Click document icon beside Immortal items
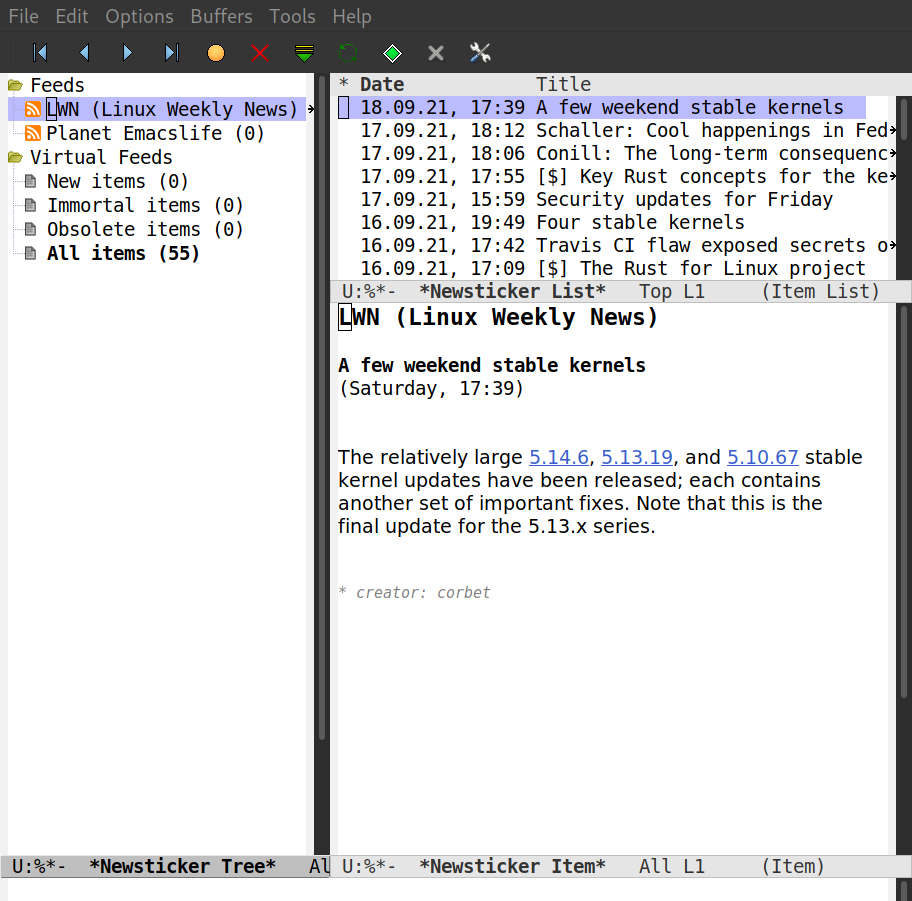This screenshot has width=912, height=901. pyautogui.click(x=31, y=205)
